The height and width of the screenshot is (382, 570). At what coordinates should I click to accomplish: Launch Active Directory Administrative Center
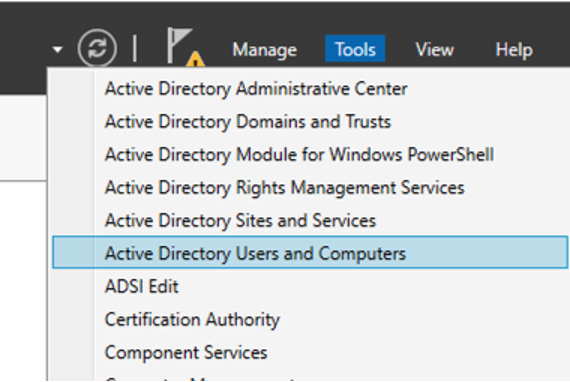pos(310,89)
